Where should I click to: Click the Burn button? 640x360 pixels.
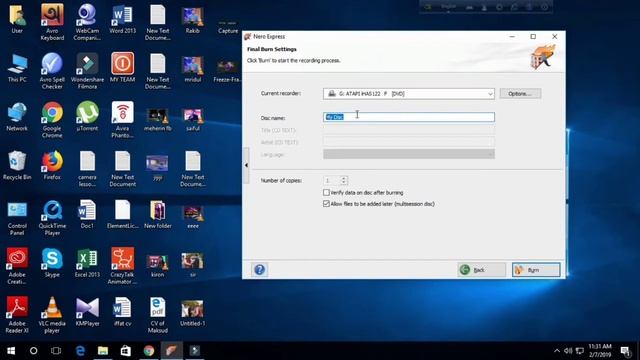(x=536, y=270)
